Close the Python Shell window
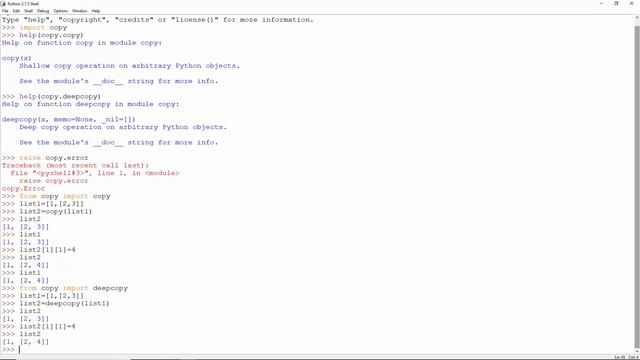The image size is (640, 360). click(631, 4)
